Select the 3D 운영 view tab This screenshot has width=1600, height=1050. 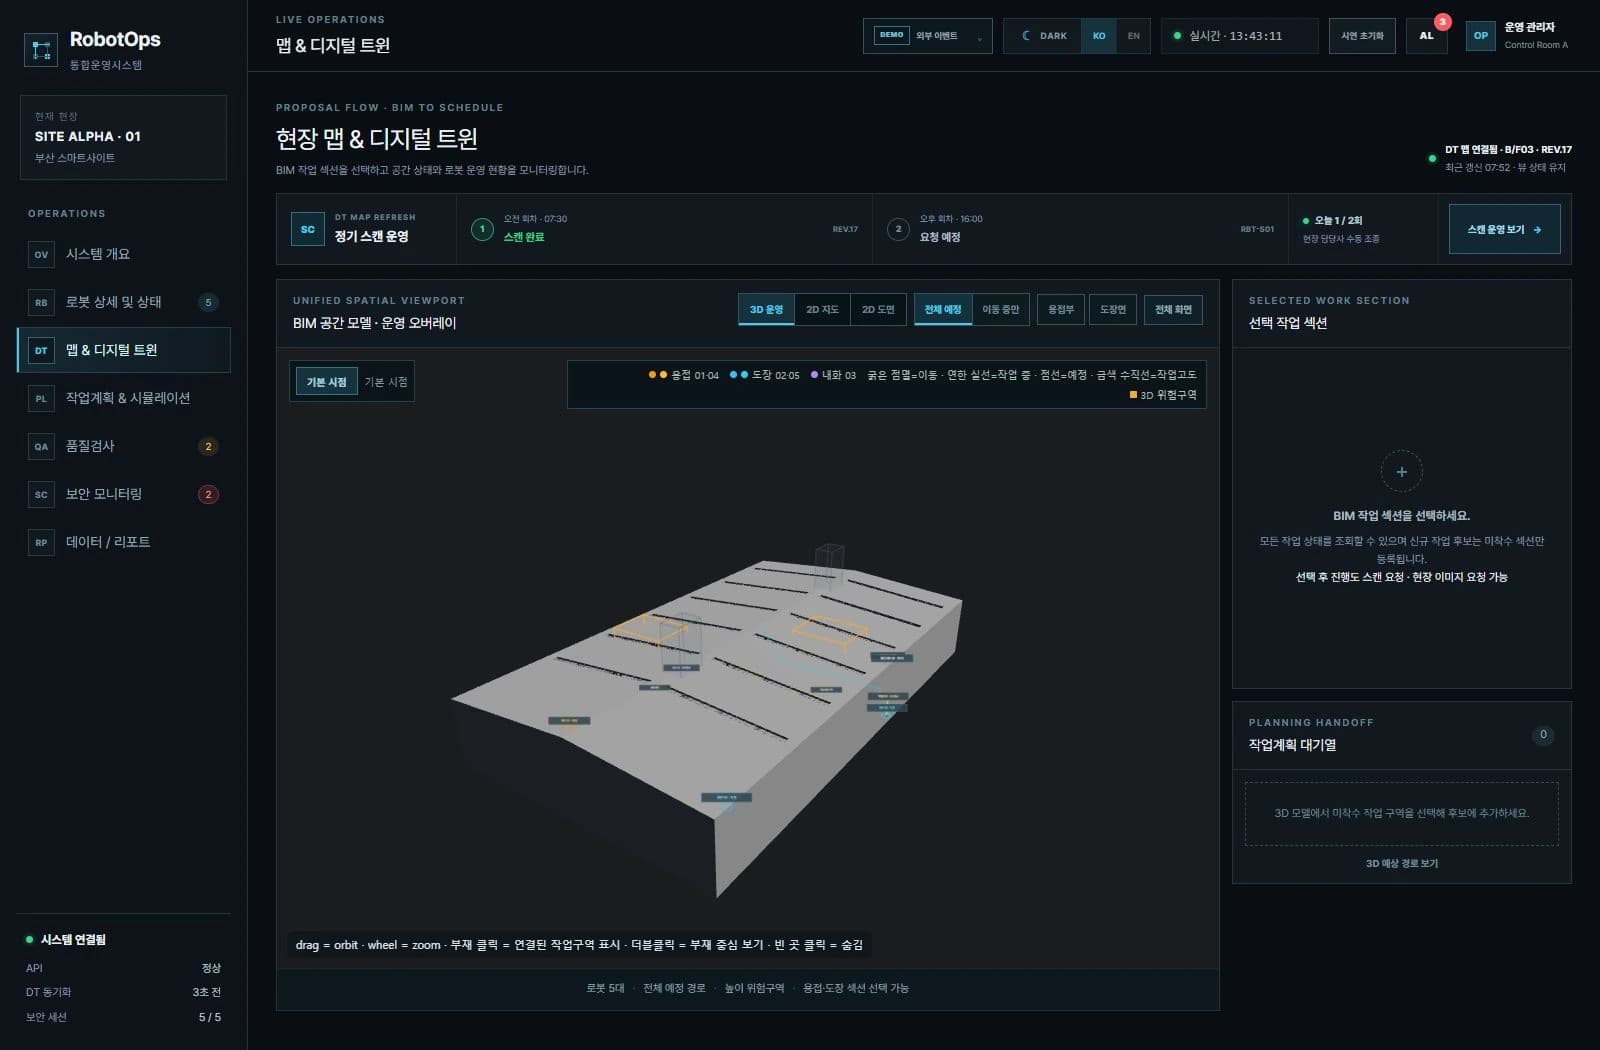766,310
